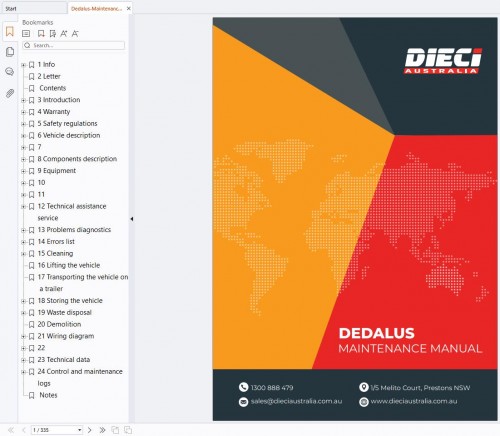
Task: Go to the next page arrow
Action: [89, 430]
